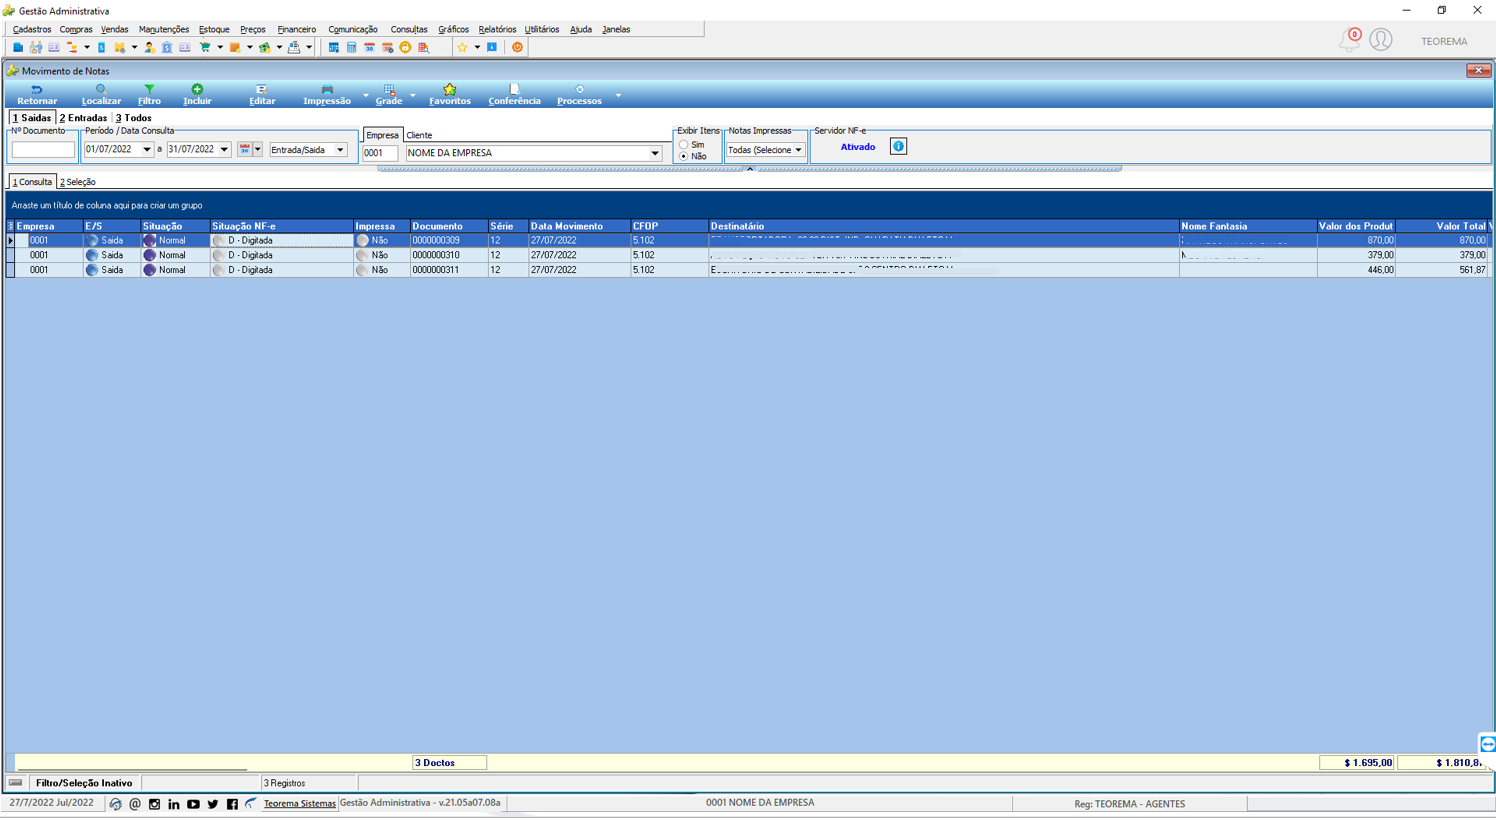
Task: Click the Servidor NF-e info icon
Action: (898, 147)
